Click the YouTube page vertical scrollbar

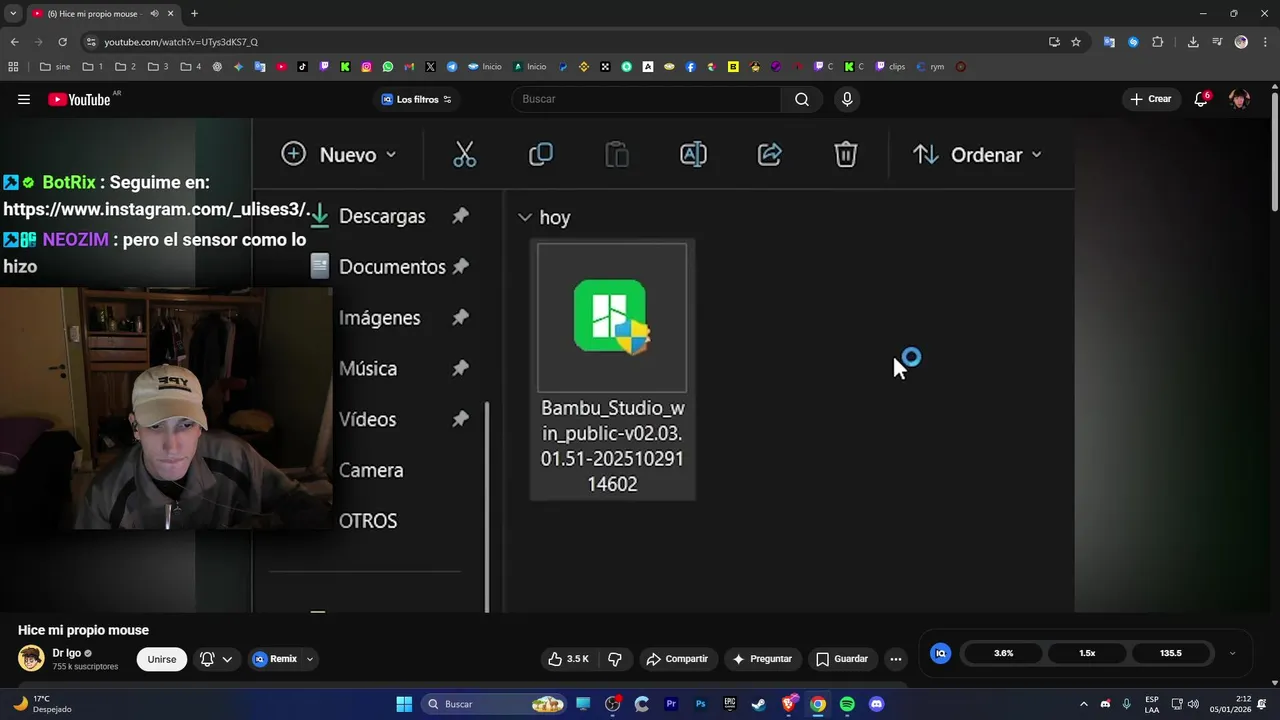click(x=1274, y=152)
